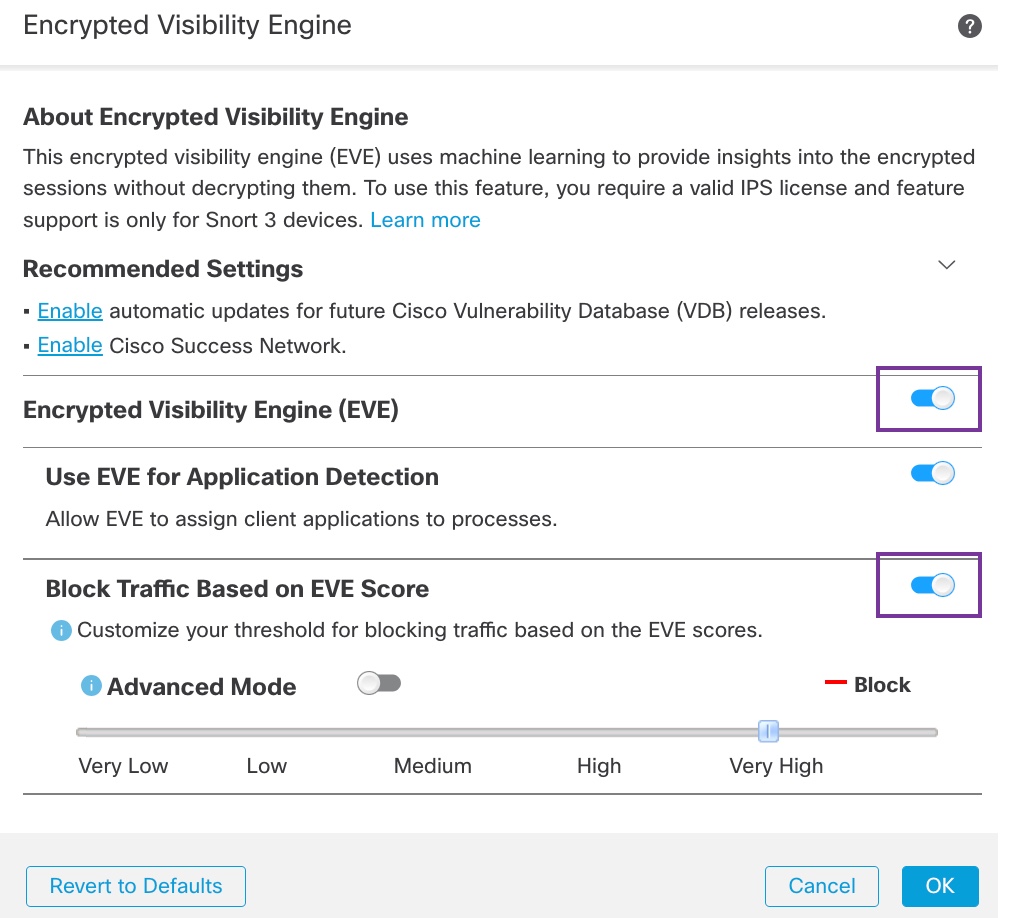The image size is (1014, 918).
Task: Click Enable link for Cisco Success Network
Action: click(x=70, y=345)
